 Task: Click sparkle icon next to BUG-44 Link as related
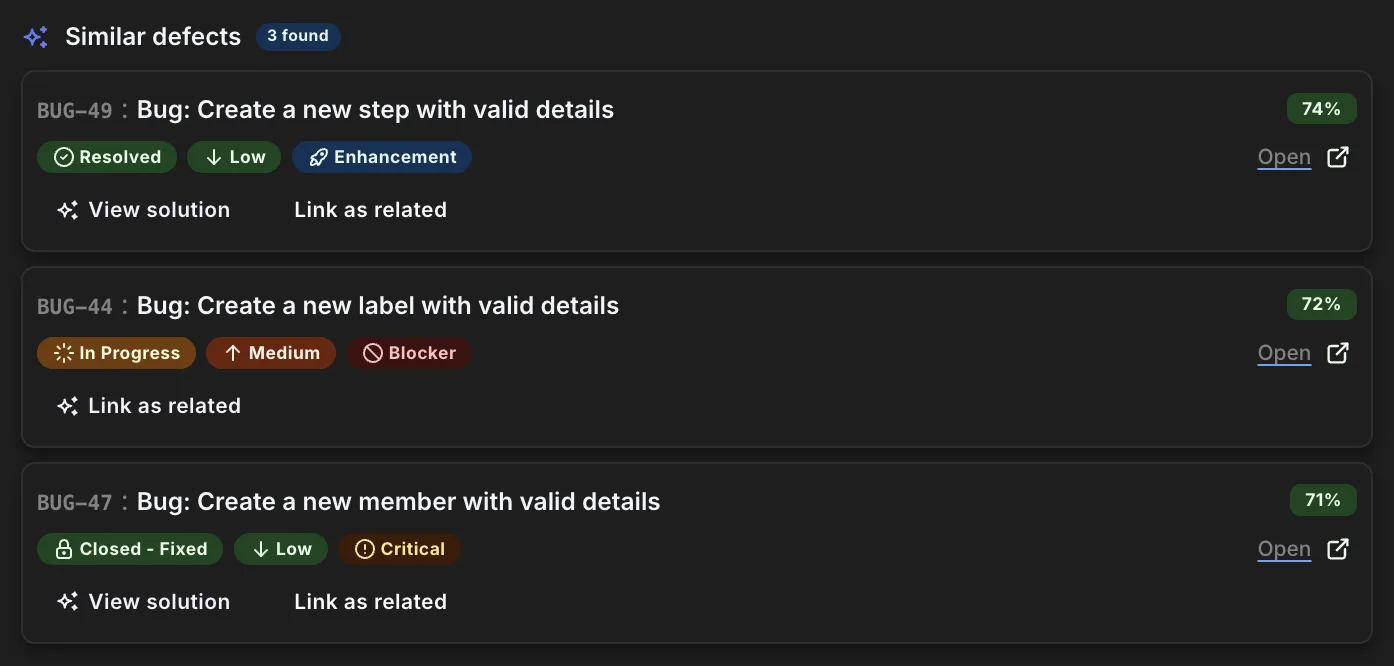coord(67,407)
